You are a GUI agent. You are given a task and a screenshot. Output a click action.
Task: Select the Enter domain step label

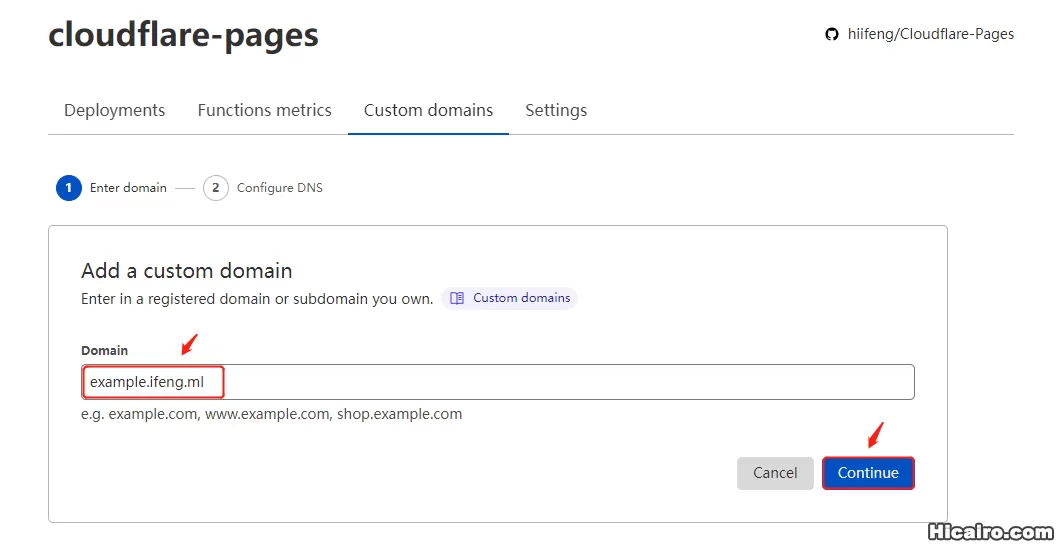coord(128,188)
